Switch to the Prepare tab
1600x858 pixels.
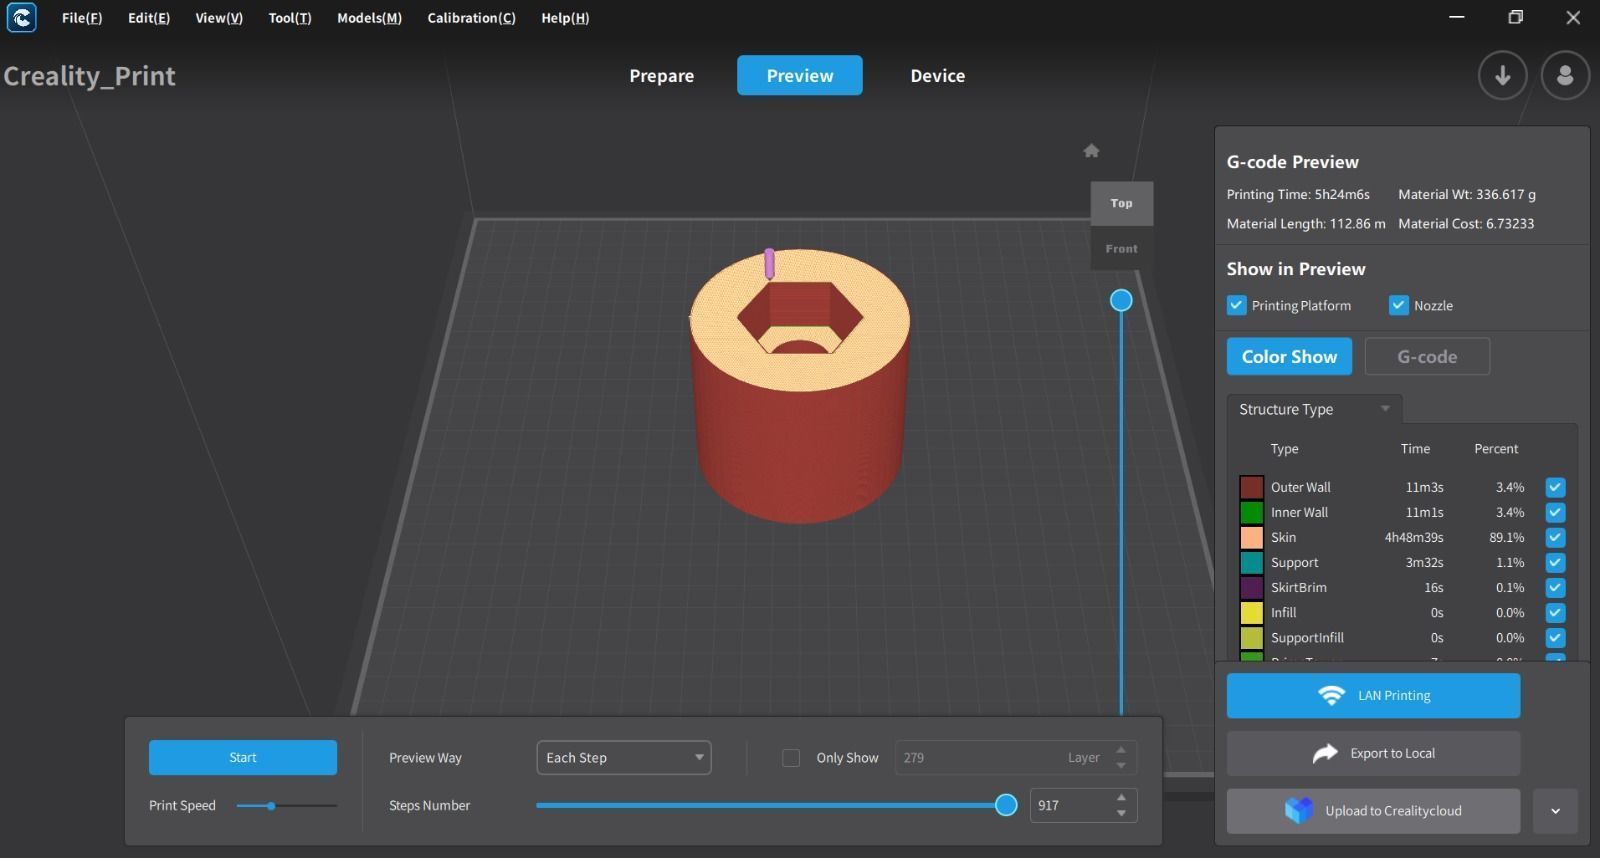tap(661, 76)
